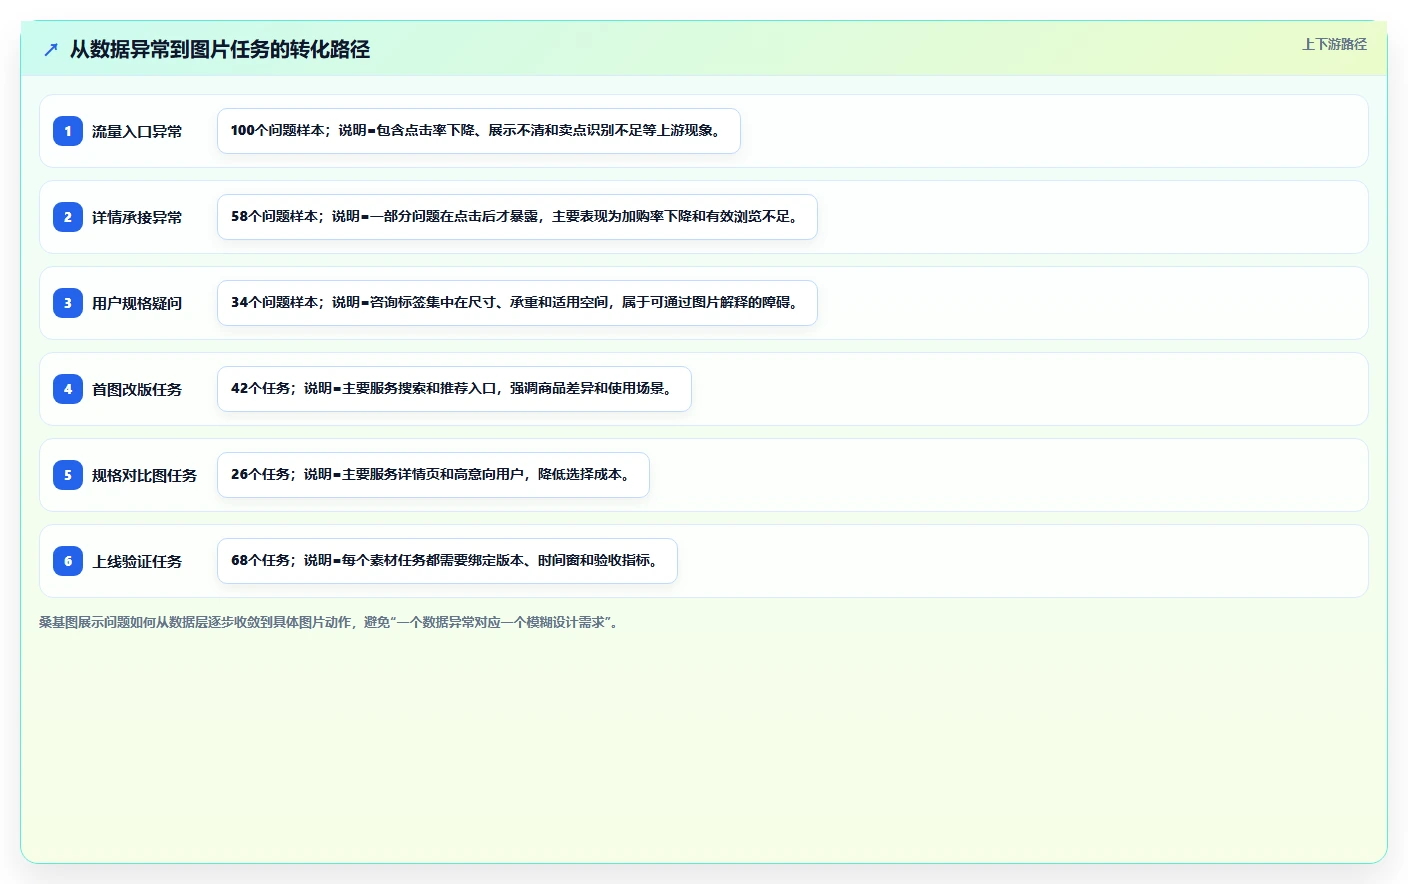This screenshot has width=1408, height=884.
Task: Click the 58个问题样本 description box
Action: click(517, 217)
